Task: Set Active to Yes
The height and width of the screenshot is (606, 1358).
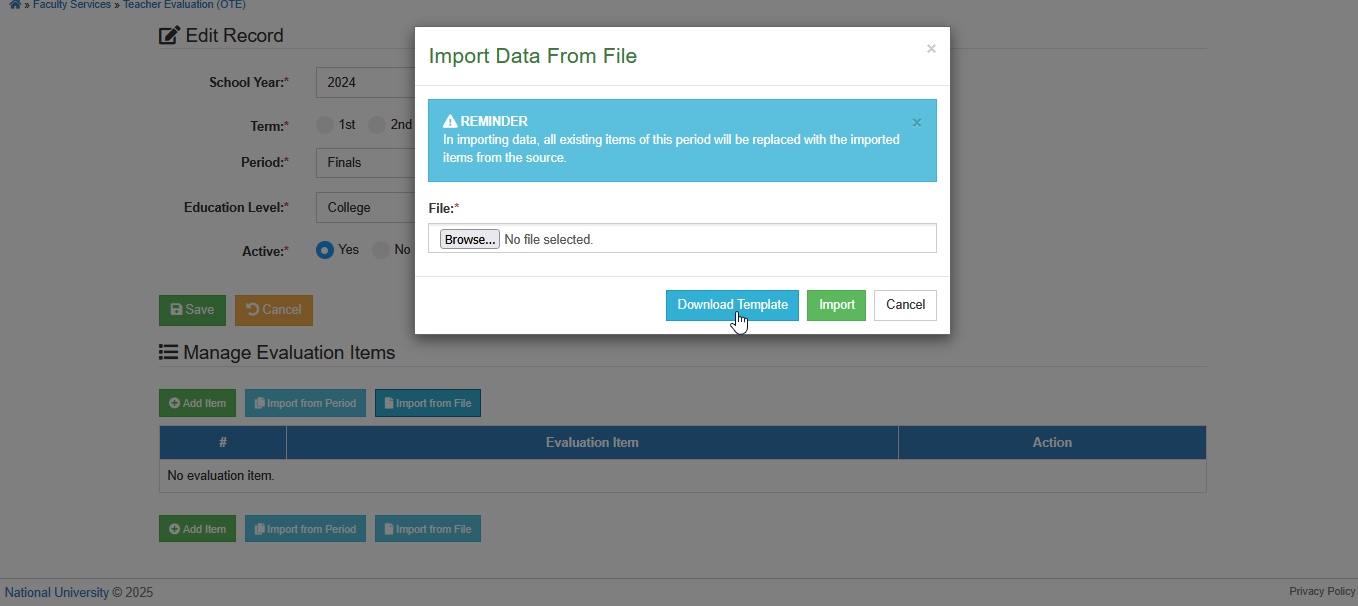Action: point(325,250)
